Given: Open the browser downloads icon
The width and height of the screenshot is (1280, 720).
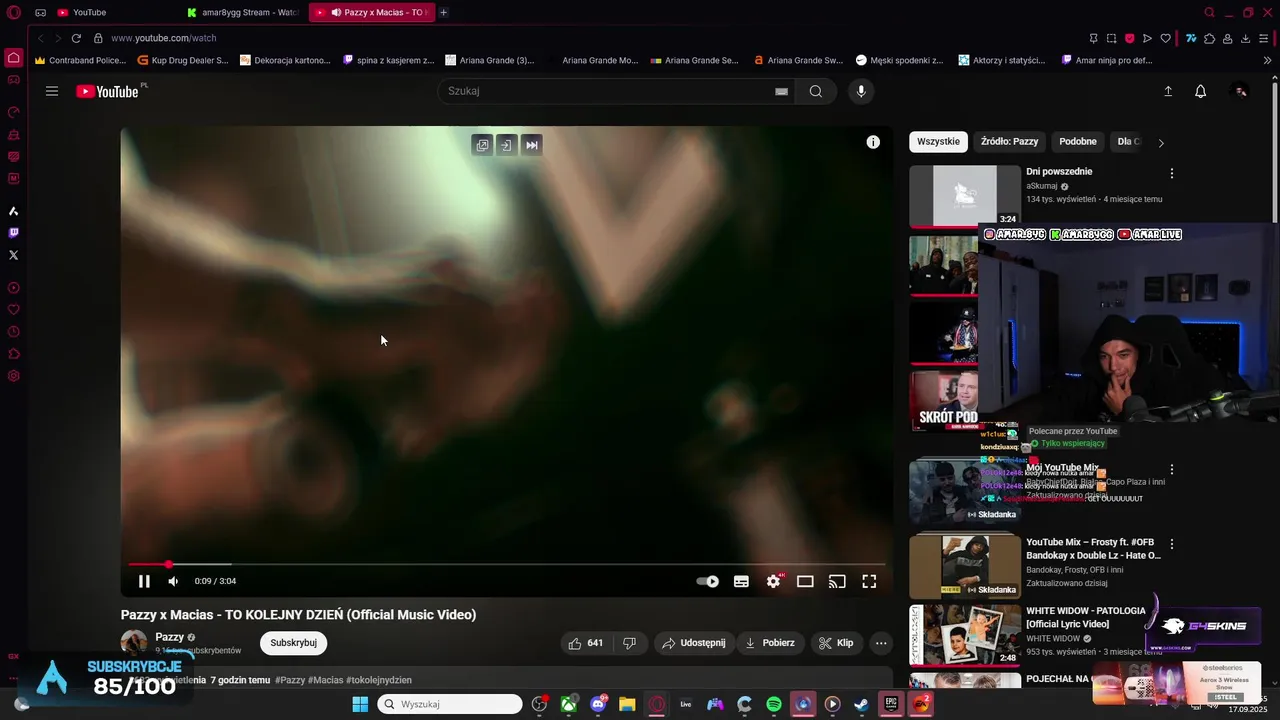Looking at the screenshot, I should [1246, 38].
